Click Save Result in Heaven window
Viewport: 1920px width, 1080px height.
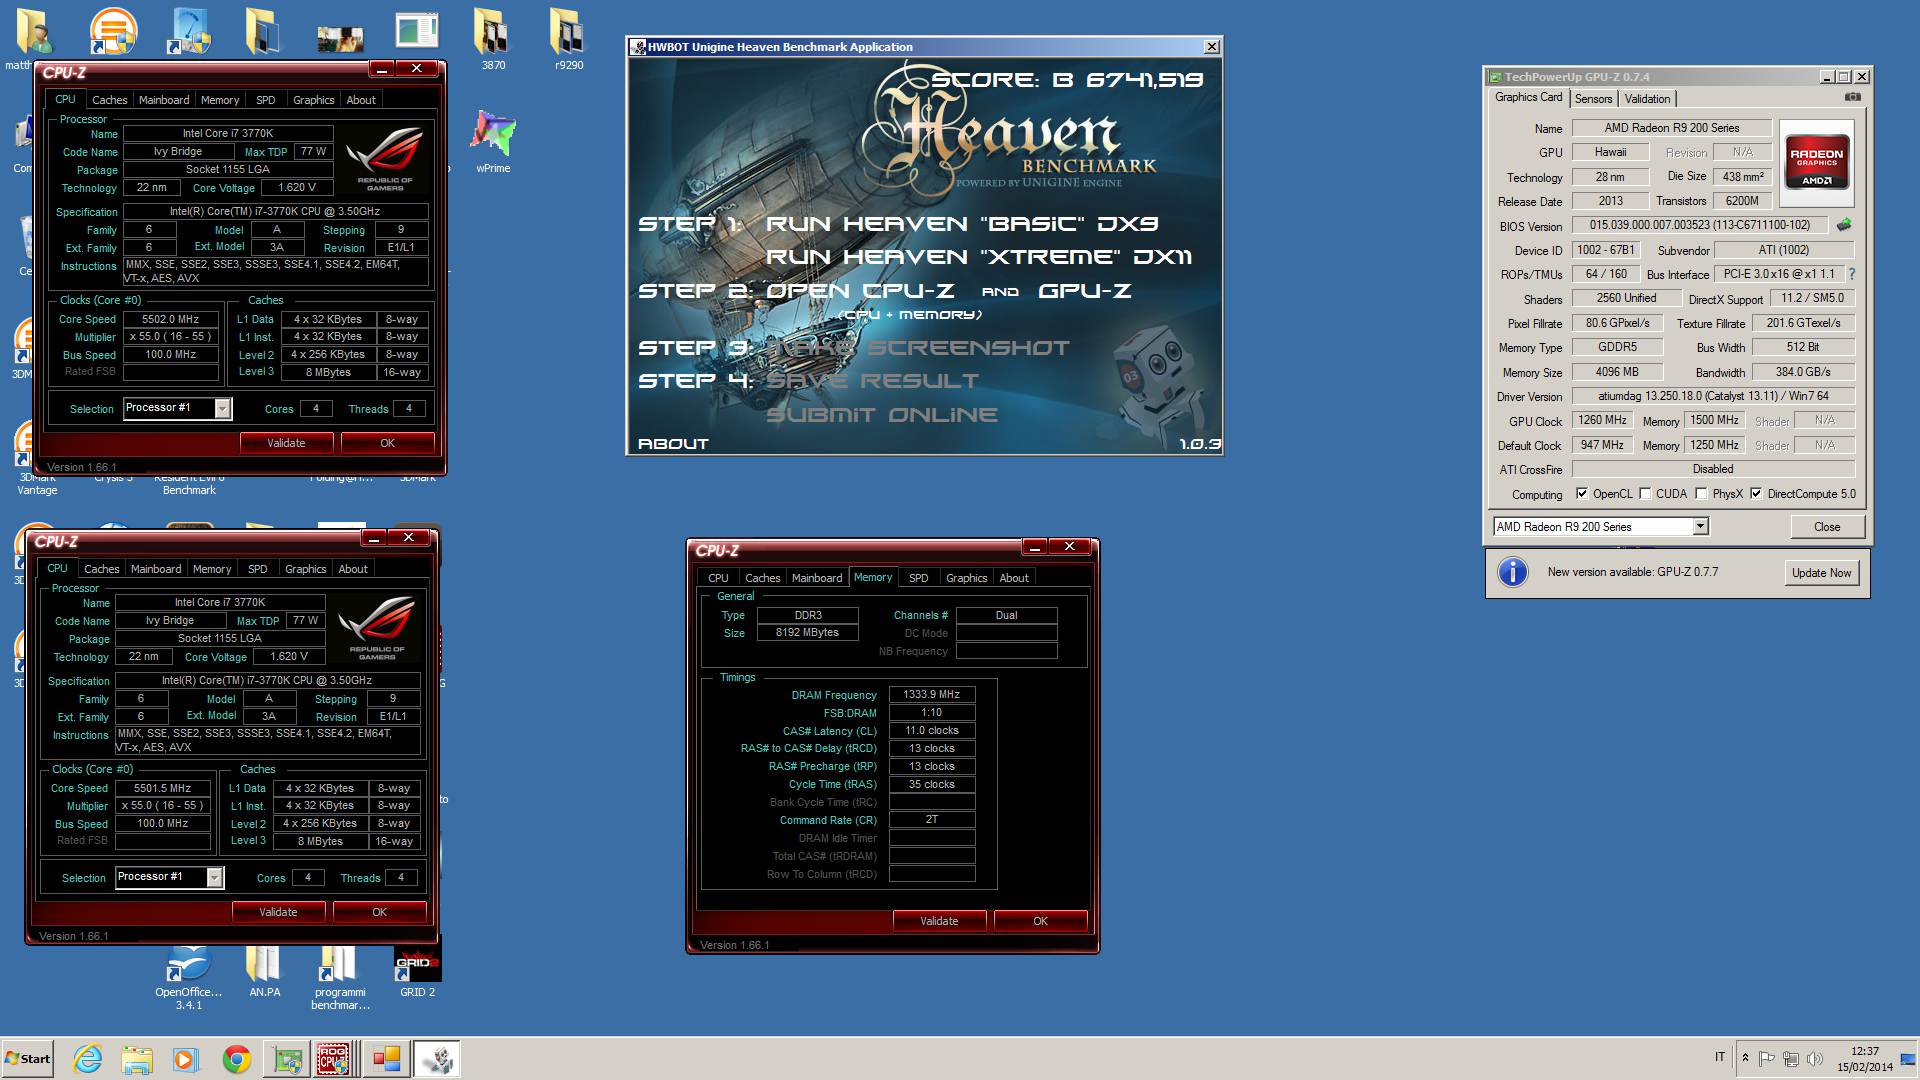872,381
